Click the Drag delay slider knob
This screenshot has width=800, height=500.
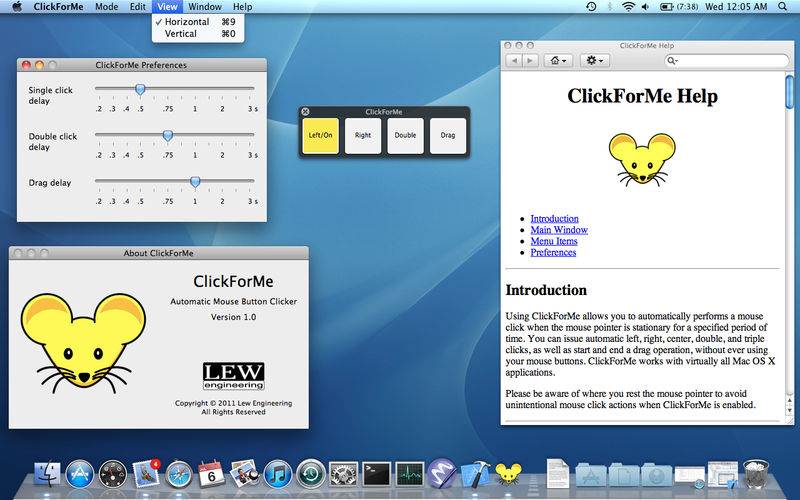click(x=195, y=182)
